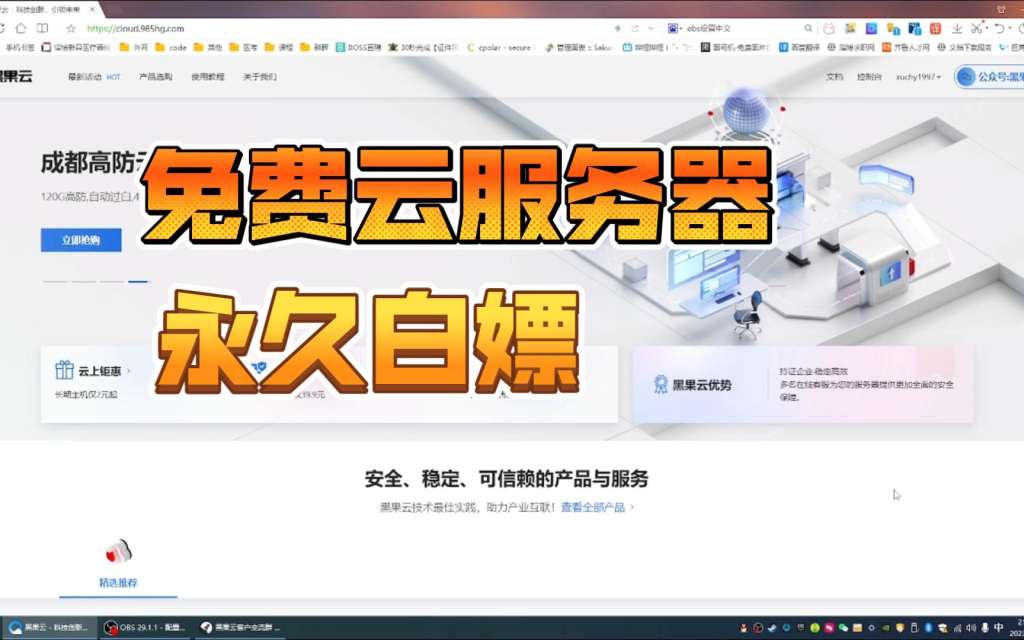Open the red translate extension icon
The image size is (1024, 640).
point(935,28)
